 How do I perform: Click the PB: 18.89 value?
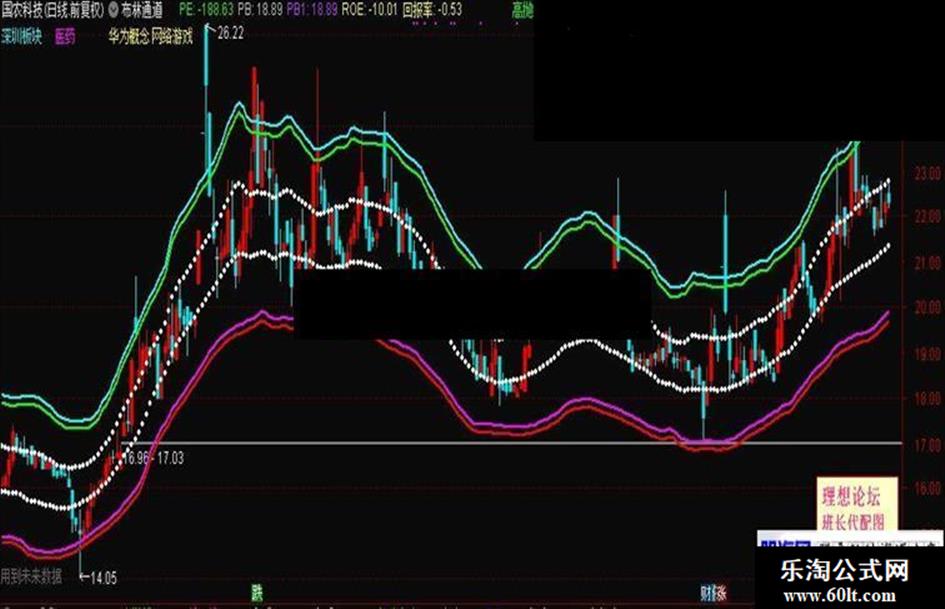pos(260,10)
